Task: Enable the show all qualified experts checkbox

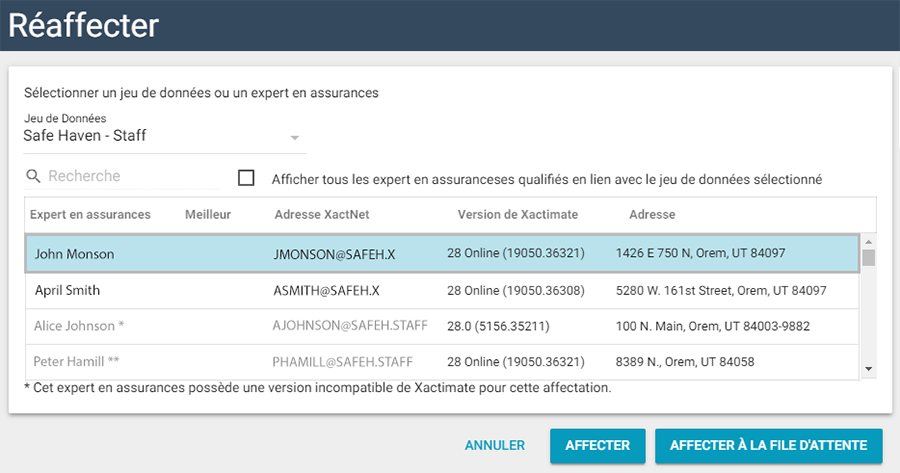Action: point(246,178)
